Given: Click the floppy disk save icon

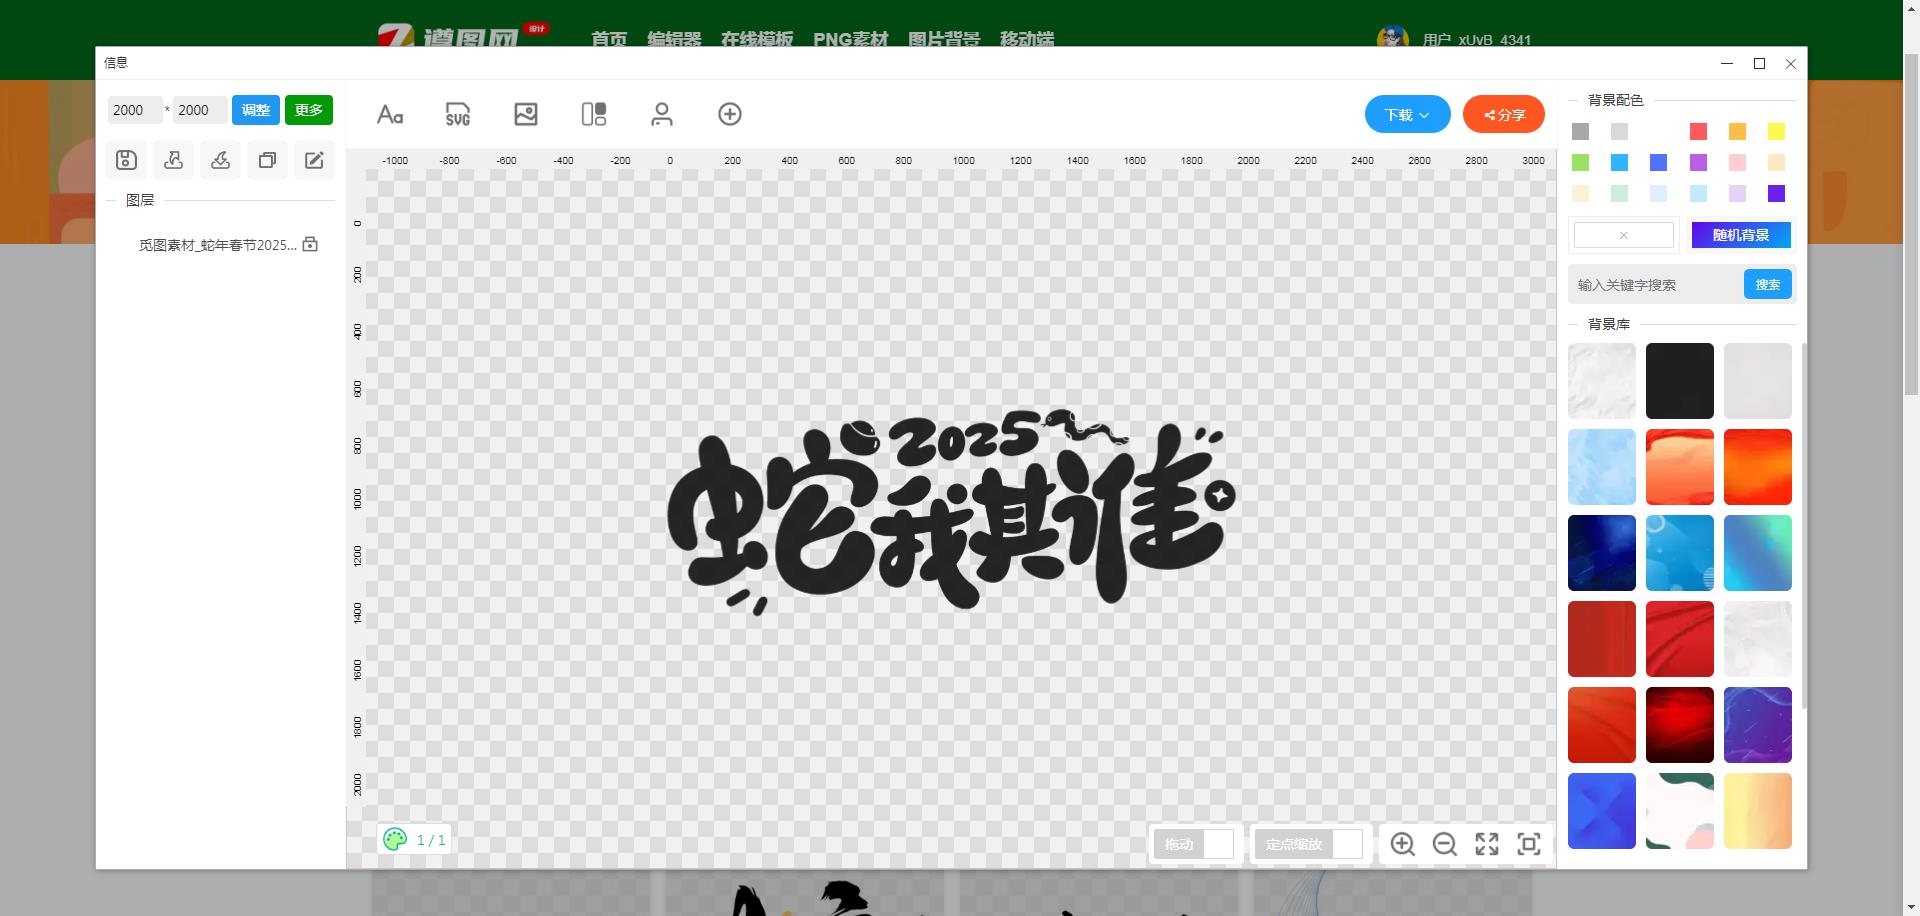Looking at the screenshot, I should (x=126, y=160).
